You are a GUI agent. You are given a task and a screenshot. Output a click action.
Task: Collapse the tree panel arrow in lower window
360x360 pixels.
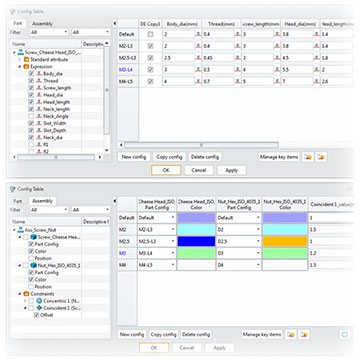[x=114, y=201]
